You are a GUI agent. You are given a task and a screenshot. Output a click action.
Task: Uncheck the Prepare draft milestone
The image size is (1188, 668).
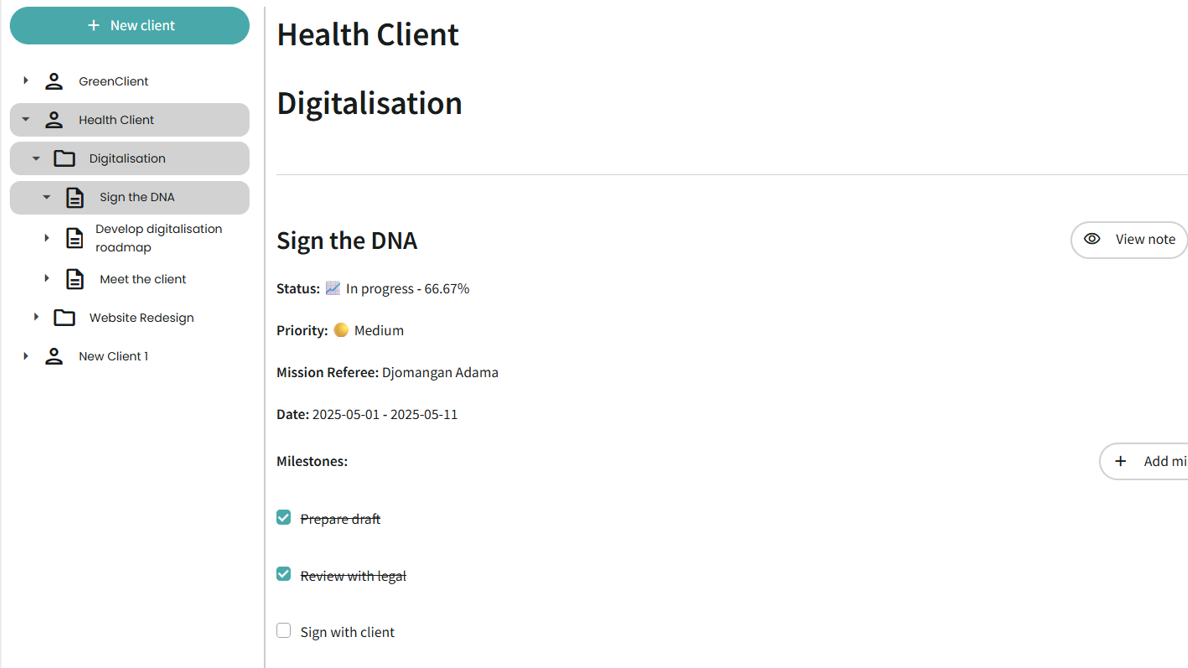(x=284, y=517)
